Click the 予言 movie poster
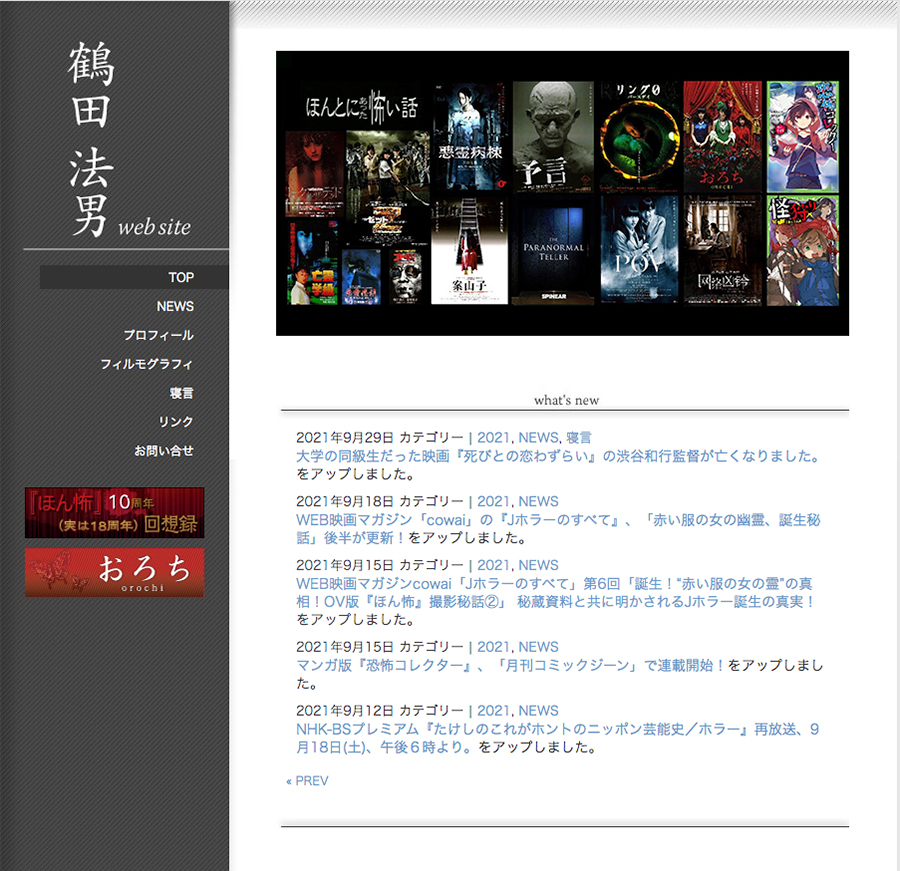The width and height of the screenshot is (900, 871). [x=553, y=136]
